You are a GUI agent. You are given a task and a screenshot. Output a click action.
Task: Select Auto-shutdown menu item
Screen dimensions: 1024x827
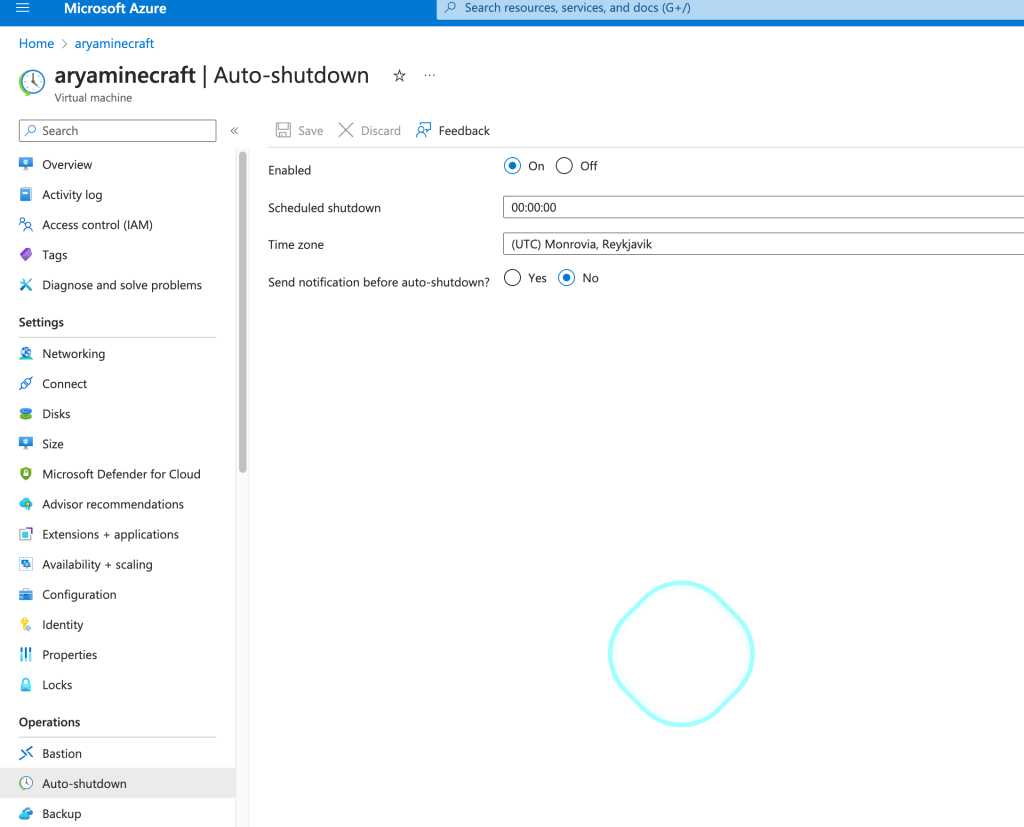click(118, 783)
